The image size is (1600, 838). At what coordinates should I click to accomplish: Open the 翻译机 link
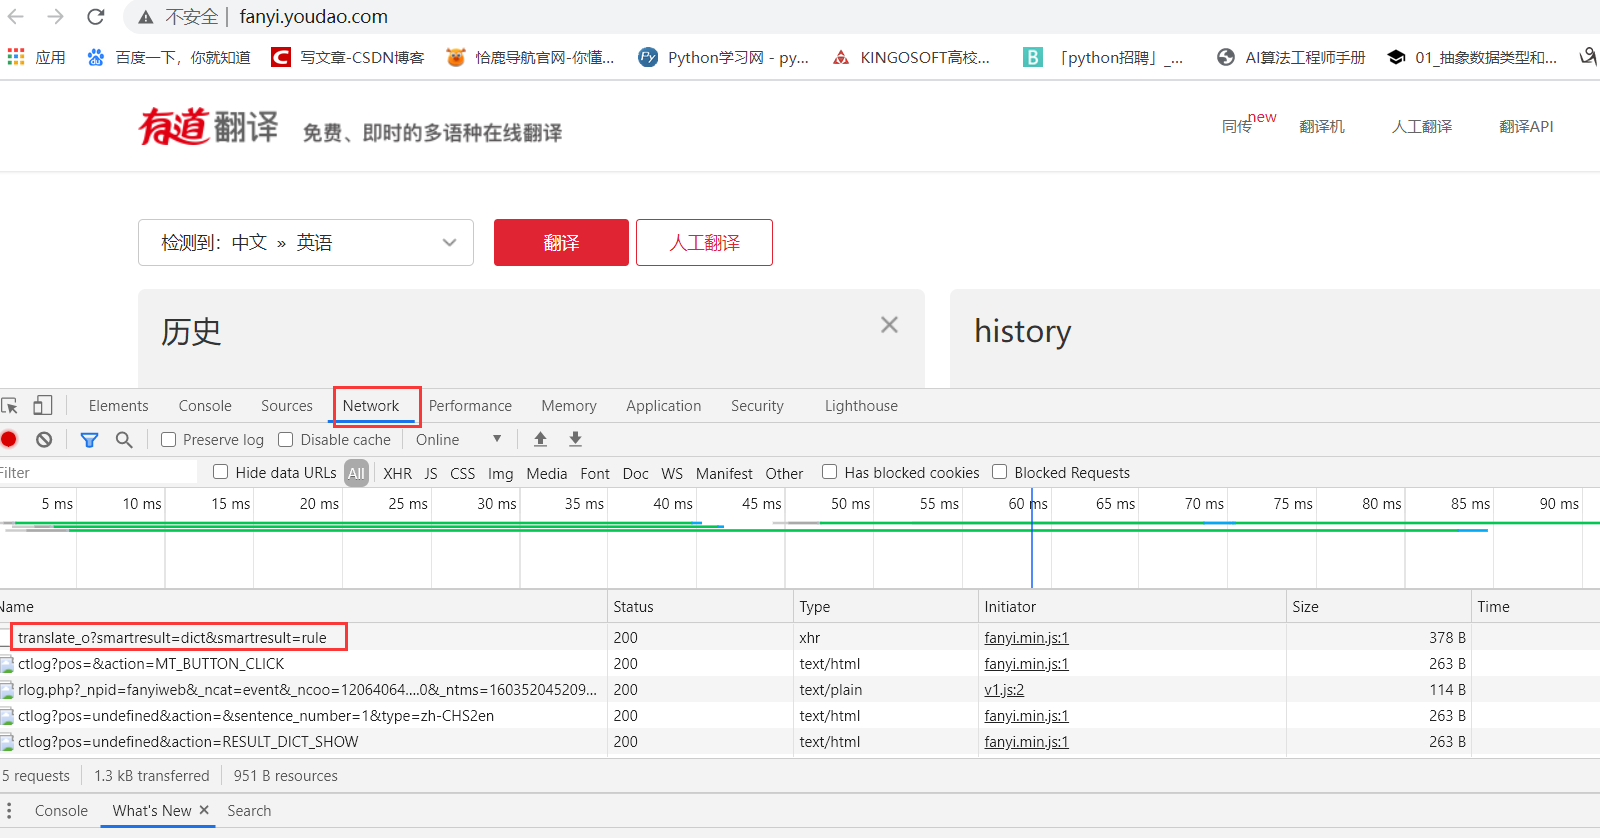click(1321, 126)
